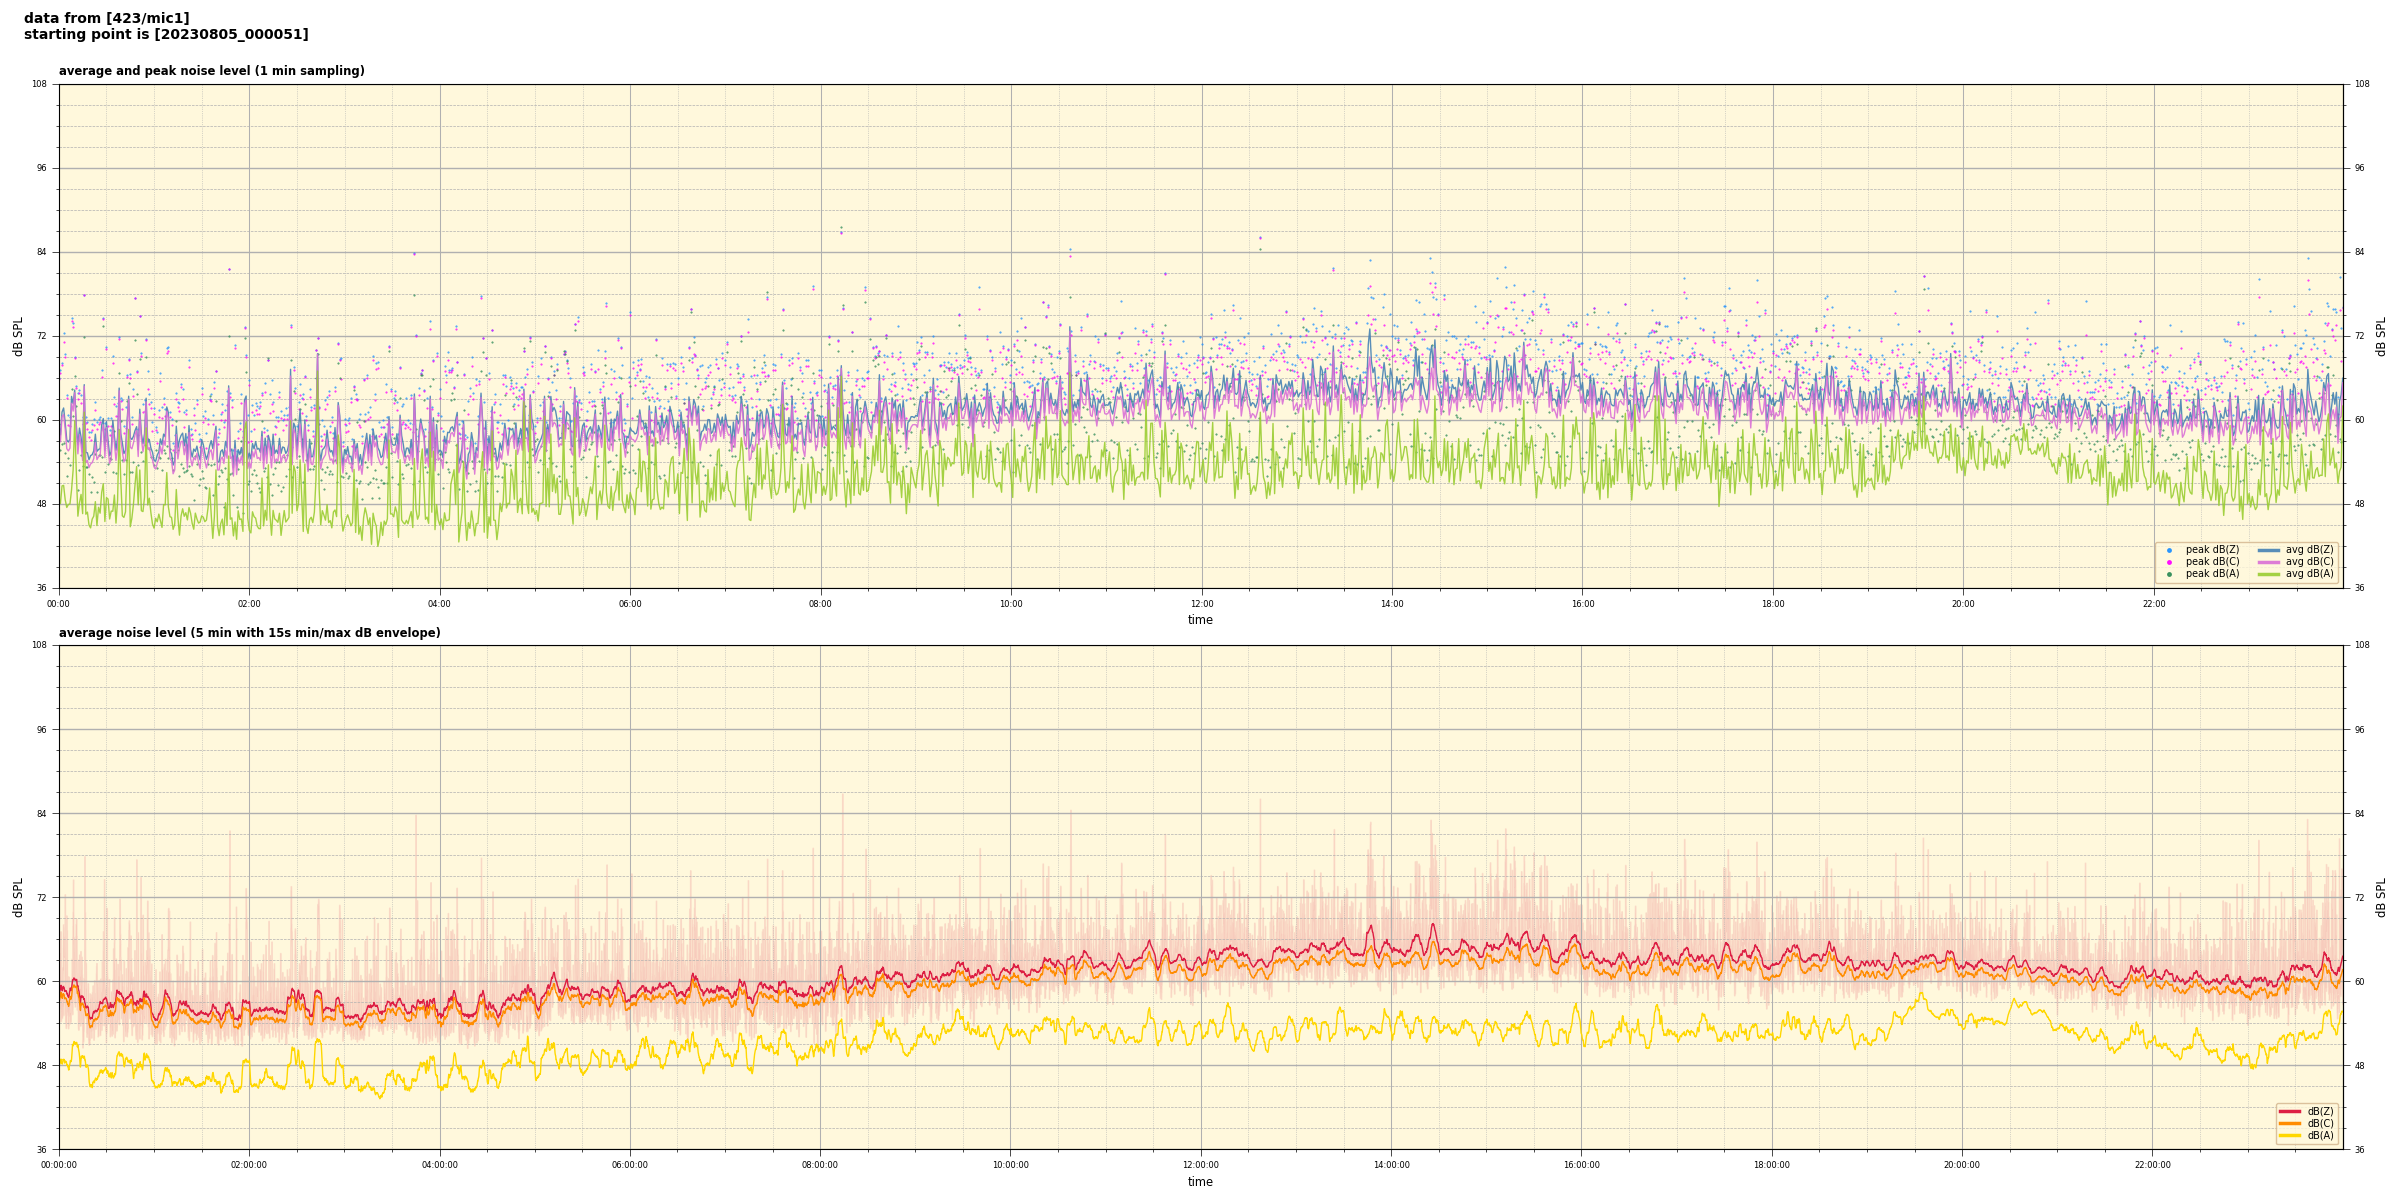Click the 'average and peak noise level' chart title
The image size is (2400, 1200).
pyautogui.click(x=211, y=71)
